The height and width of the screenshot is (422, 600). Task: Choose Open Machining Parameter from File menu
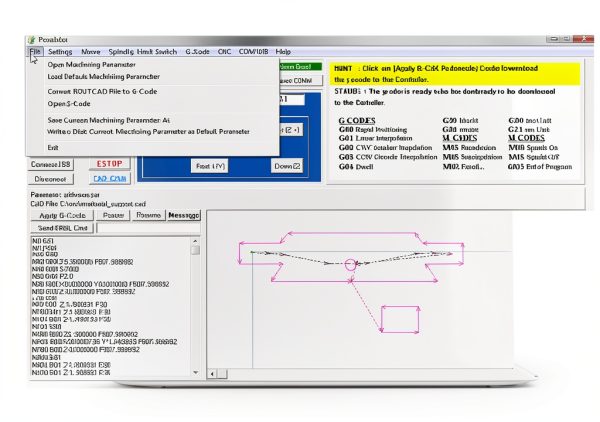tap(91, 65)
